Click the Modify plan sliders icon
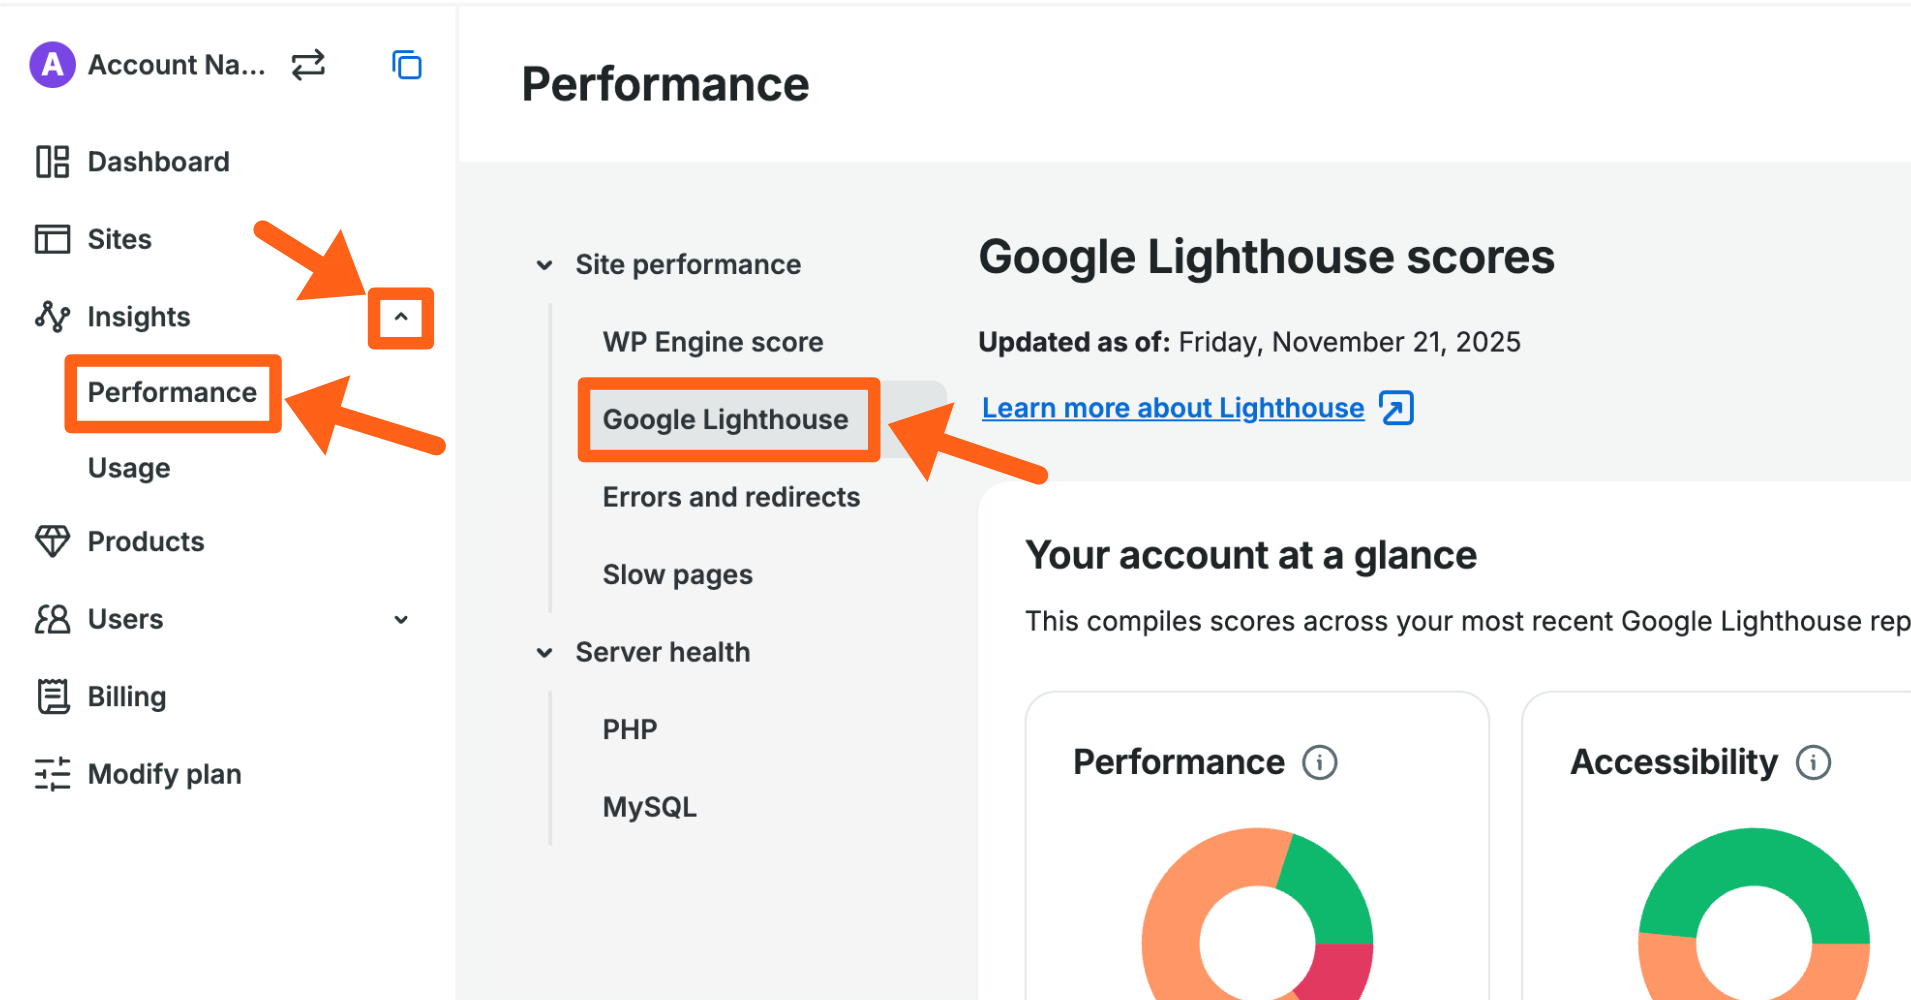 (52, 774)
